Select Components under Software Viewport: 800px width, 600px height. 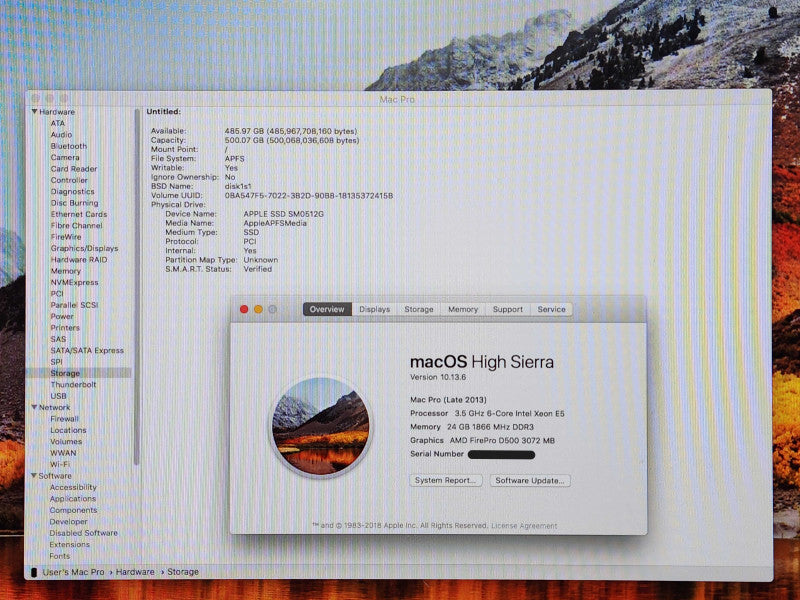[73, 510]
